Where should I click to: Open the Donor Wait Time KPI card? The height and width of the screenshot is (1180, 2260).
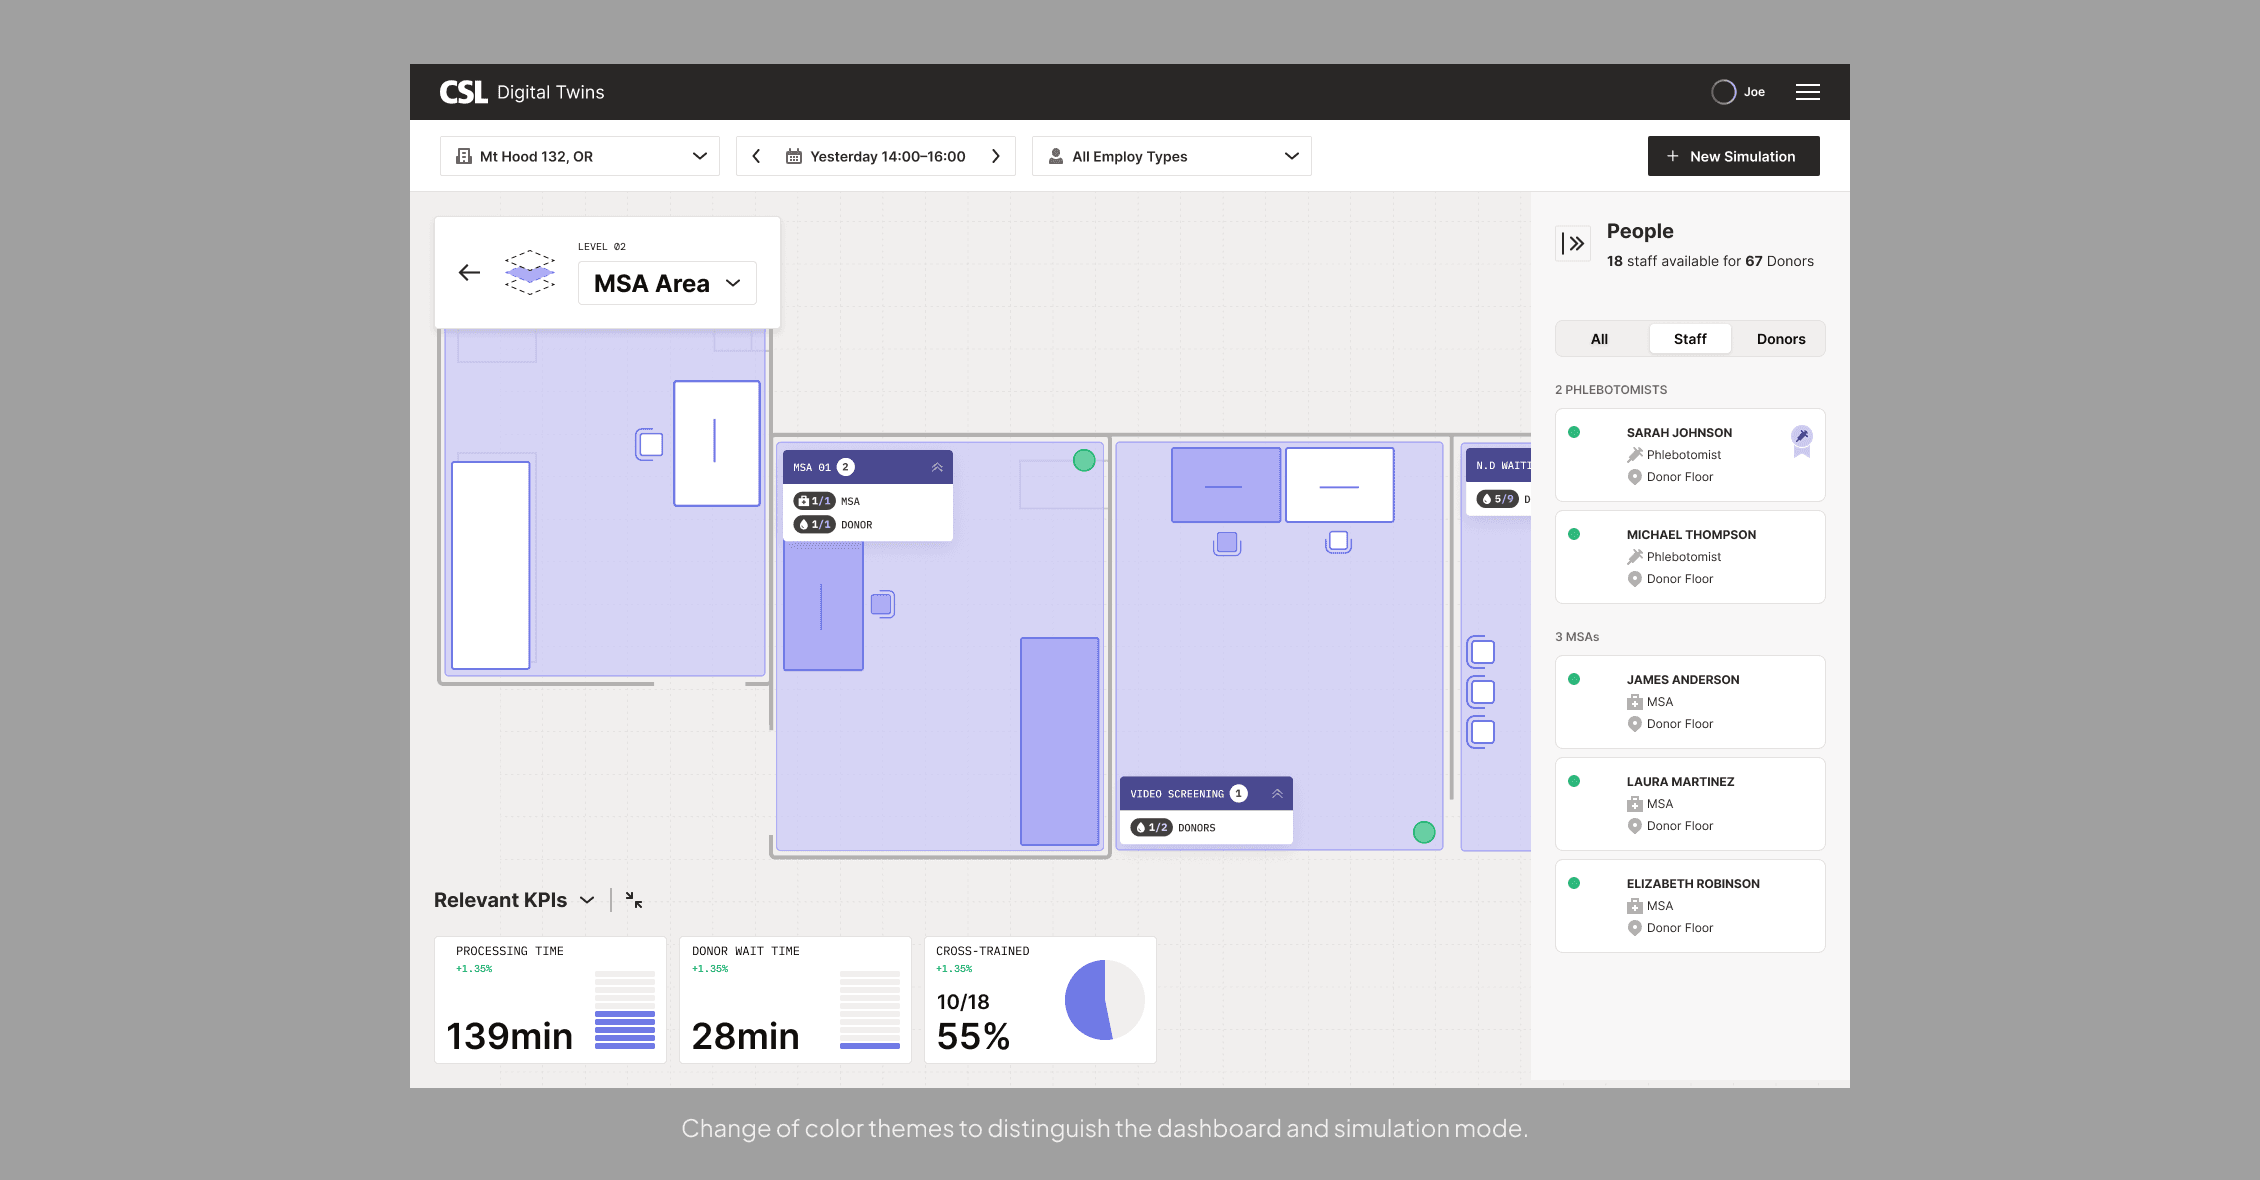tap(795, 1000)
